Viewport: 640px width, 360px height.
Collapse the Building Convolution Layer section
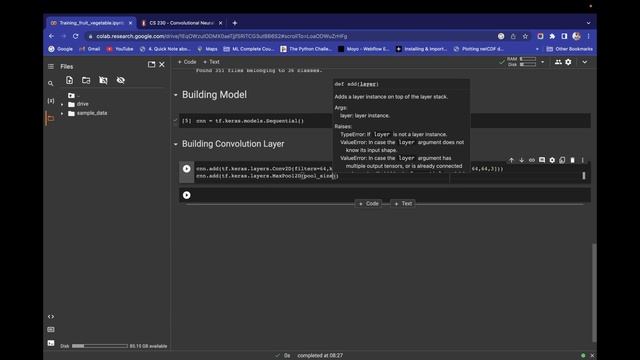[176, 144]
